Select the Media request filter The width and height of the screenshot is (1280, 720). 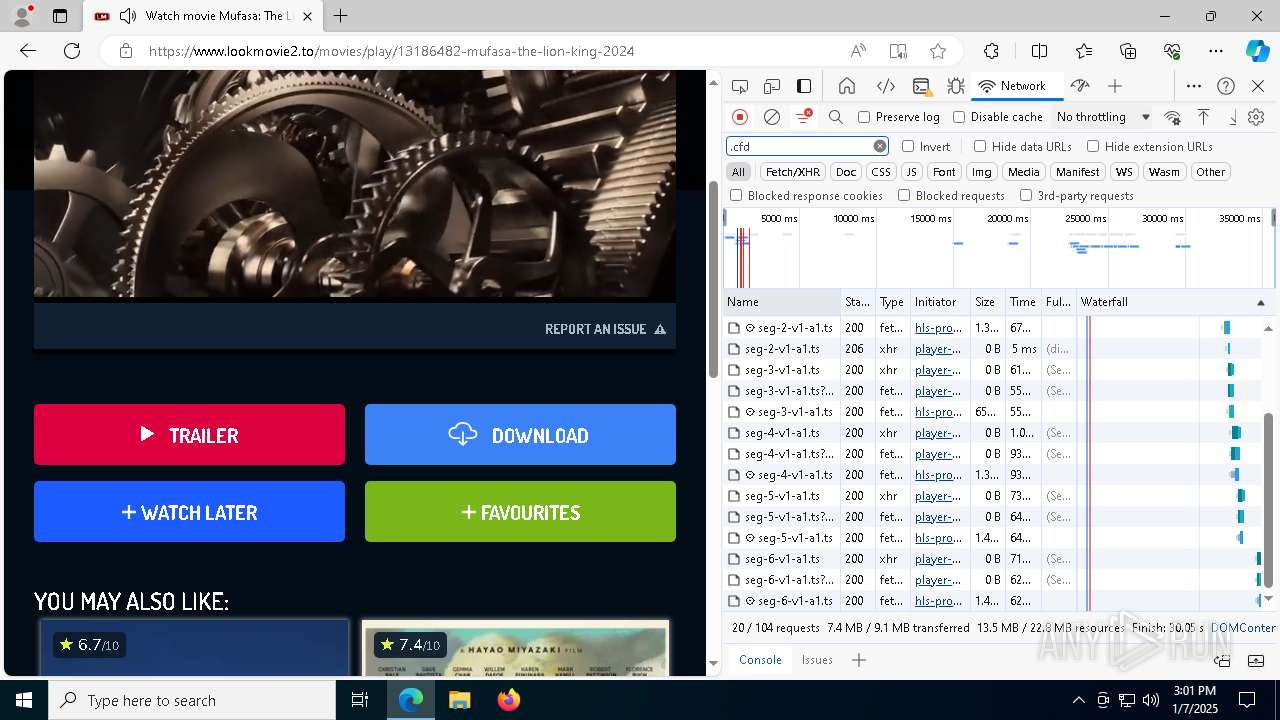click(1023, 172)
